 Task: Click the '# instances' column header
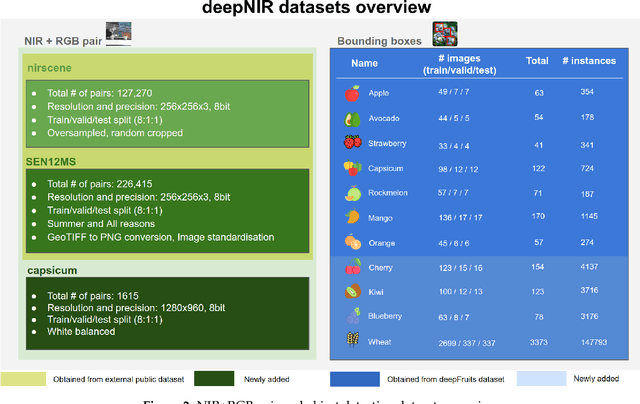(589, 61)
